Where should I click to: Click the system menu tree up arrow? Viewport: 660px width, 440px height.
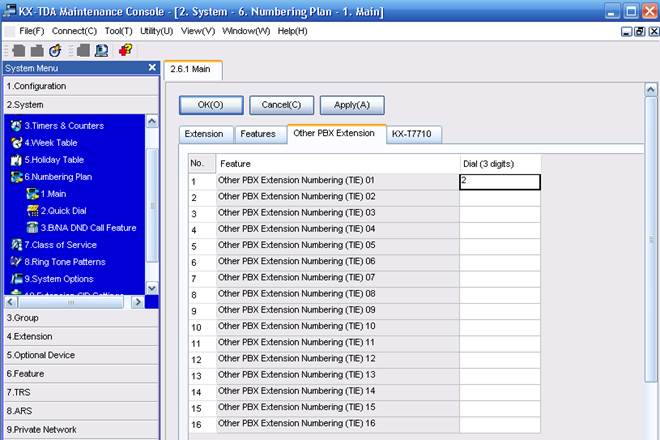click(152, 121)
